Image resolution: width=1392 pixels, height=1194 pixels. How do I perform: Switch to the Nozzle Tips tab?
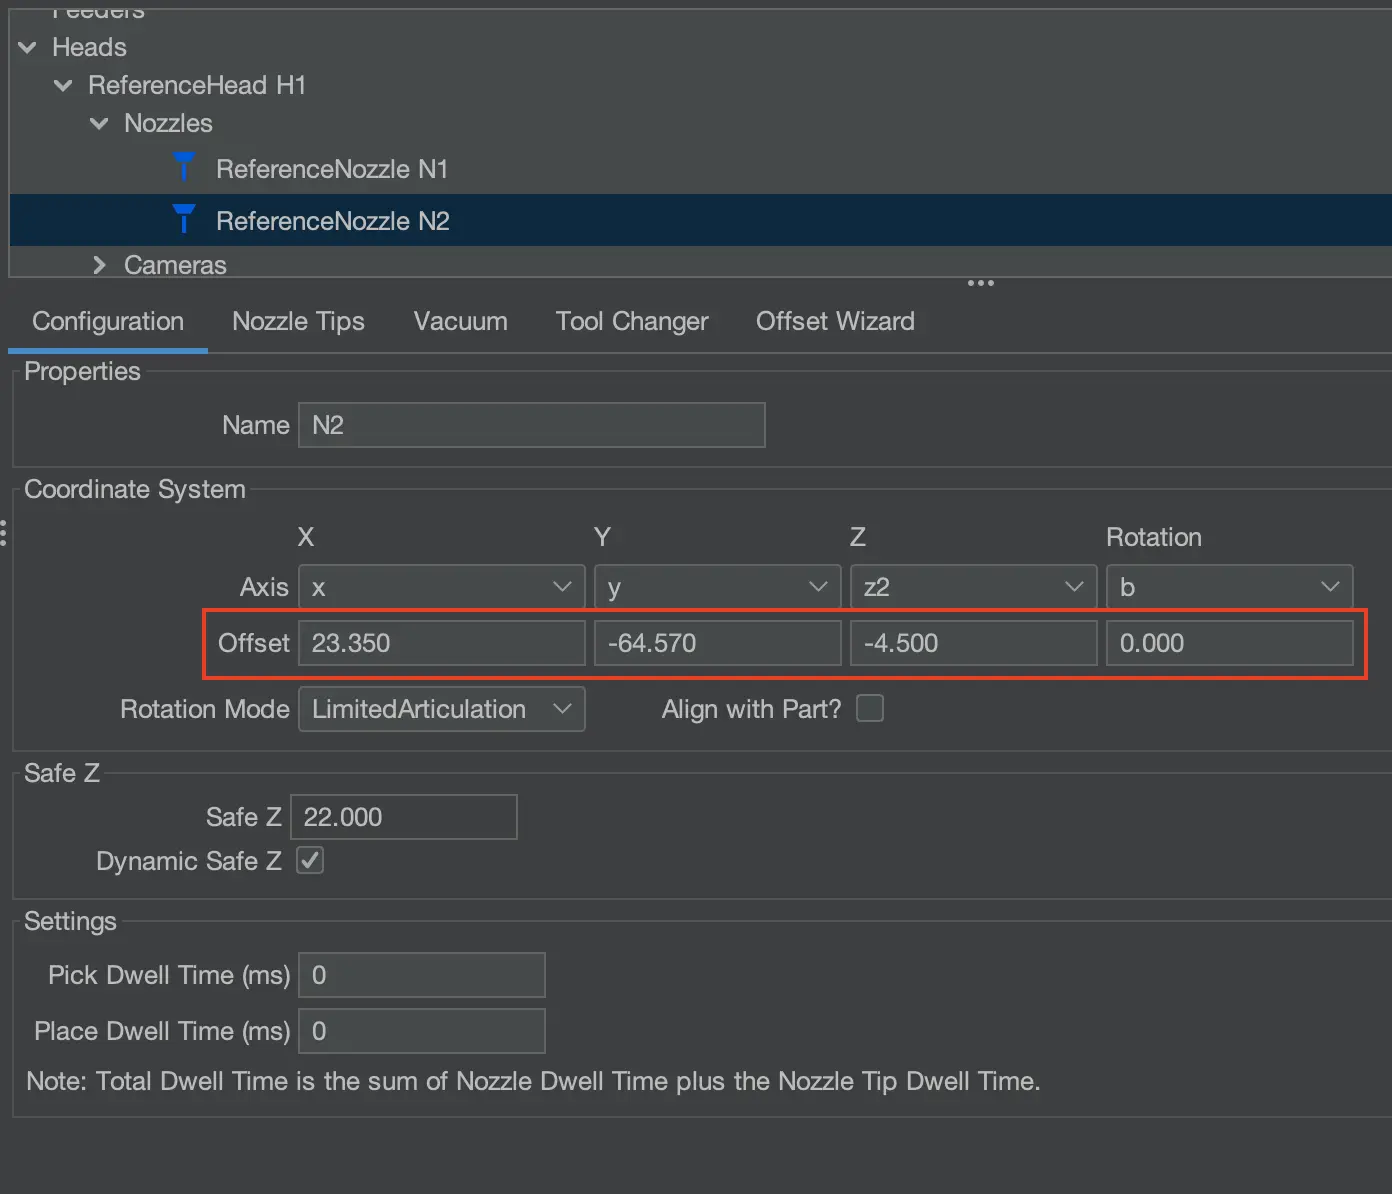pyautogui.click(x=298, y=321)
